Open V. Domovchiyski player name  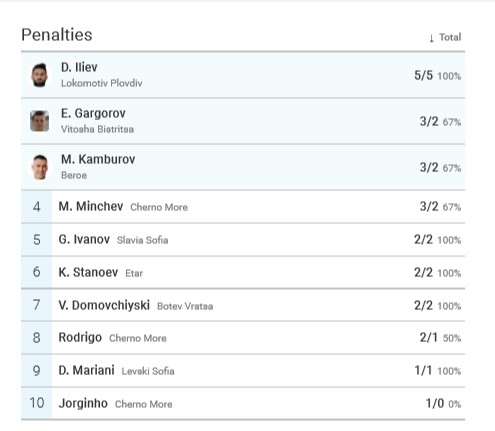point(104,305)
